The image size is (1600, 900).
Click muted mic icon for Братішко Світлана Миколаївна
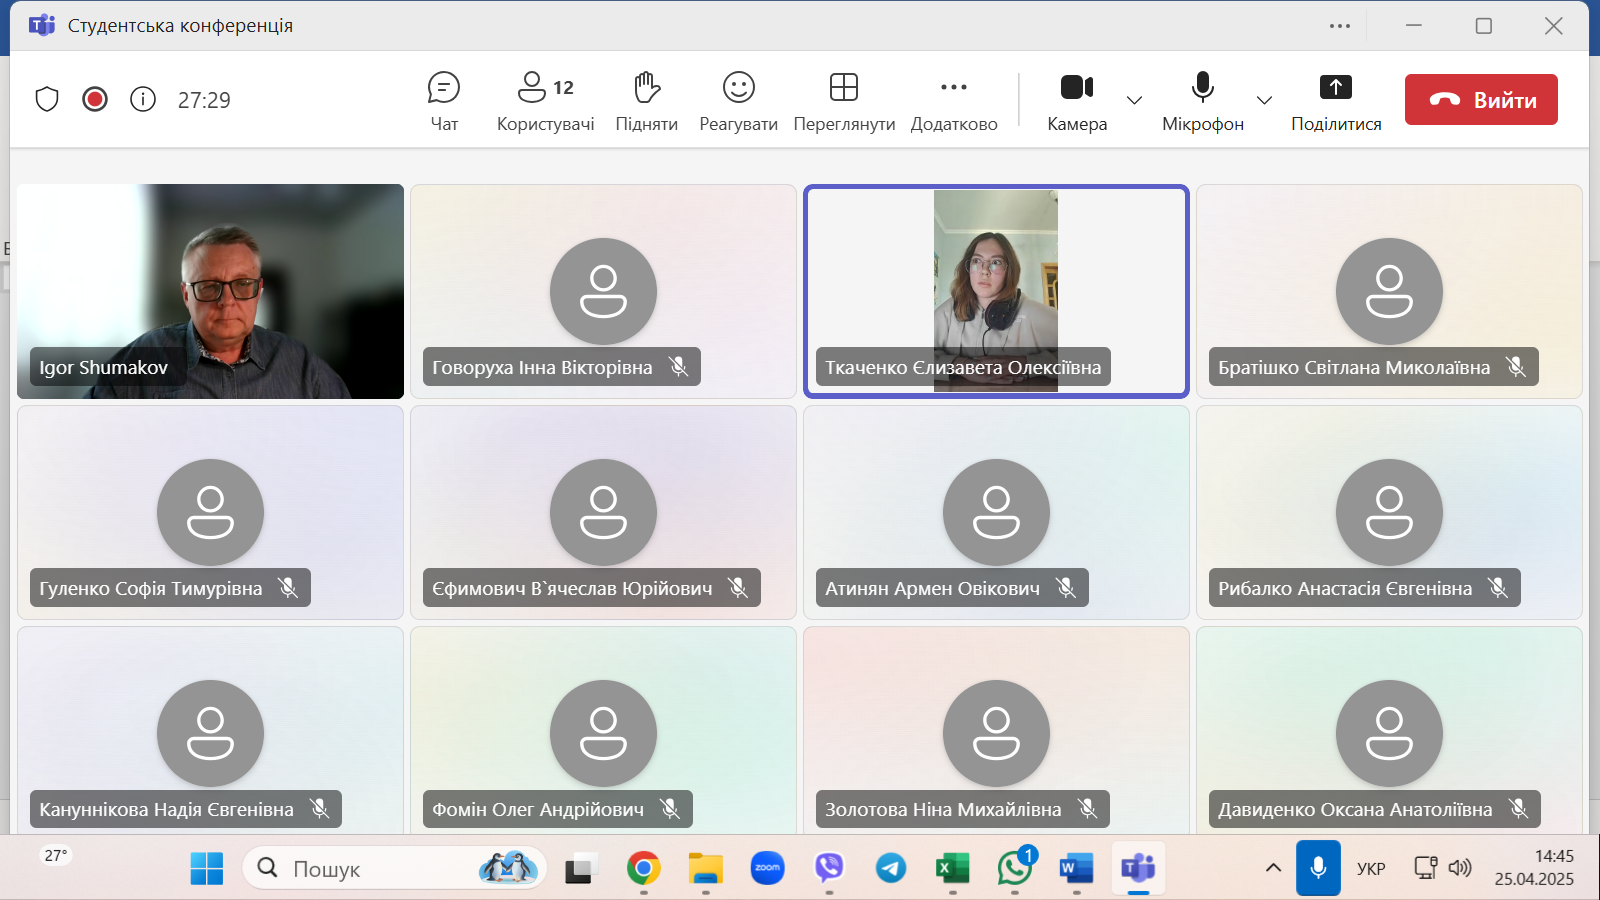[x=1517, y=367]
